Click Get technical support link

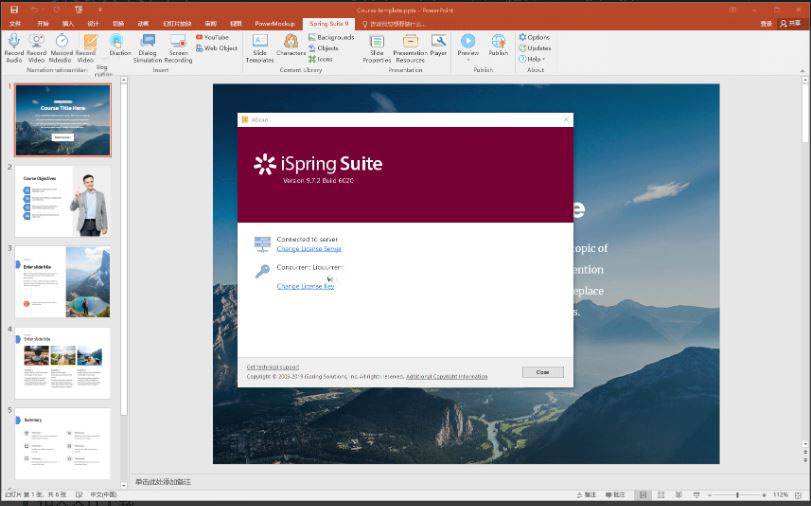(273, 367)
